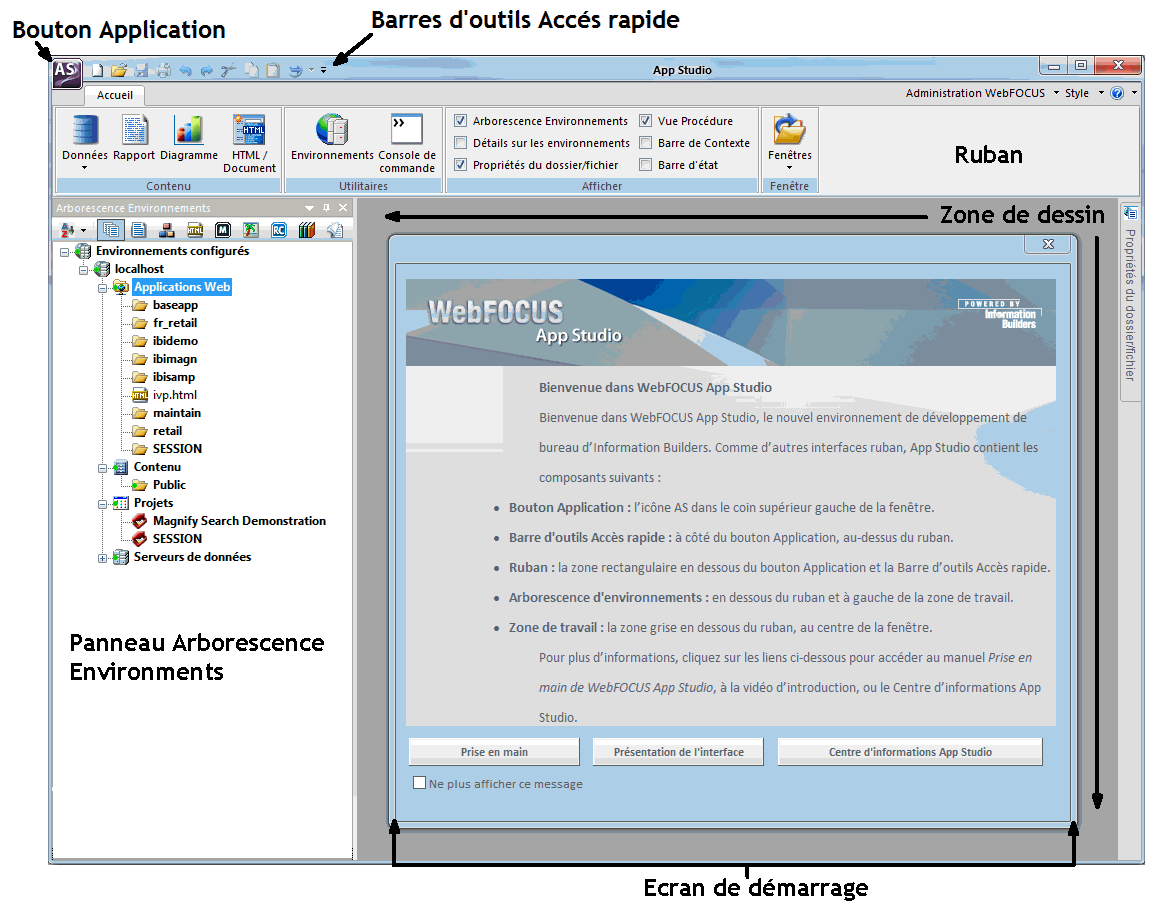The image size is (1152, 904).
Task: Click the Open folder icon in Quick Access
Action: [119, 71]
